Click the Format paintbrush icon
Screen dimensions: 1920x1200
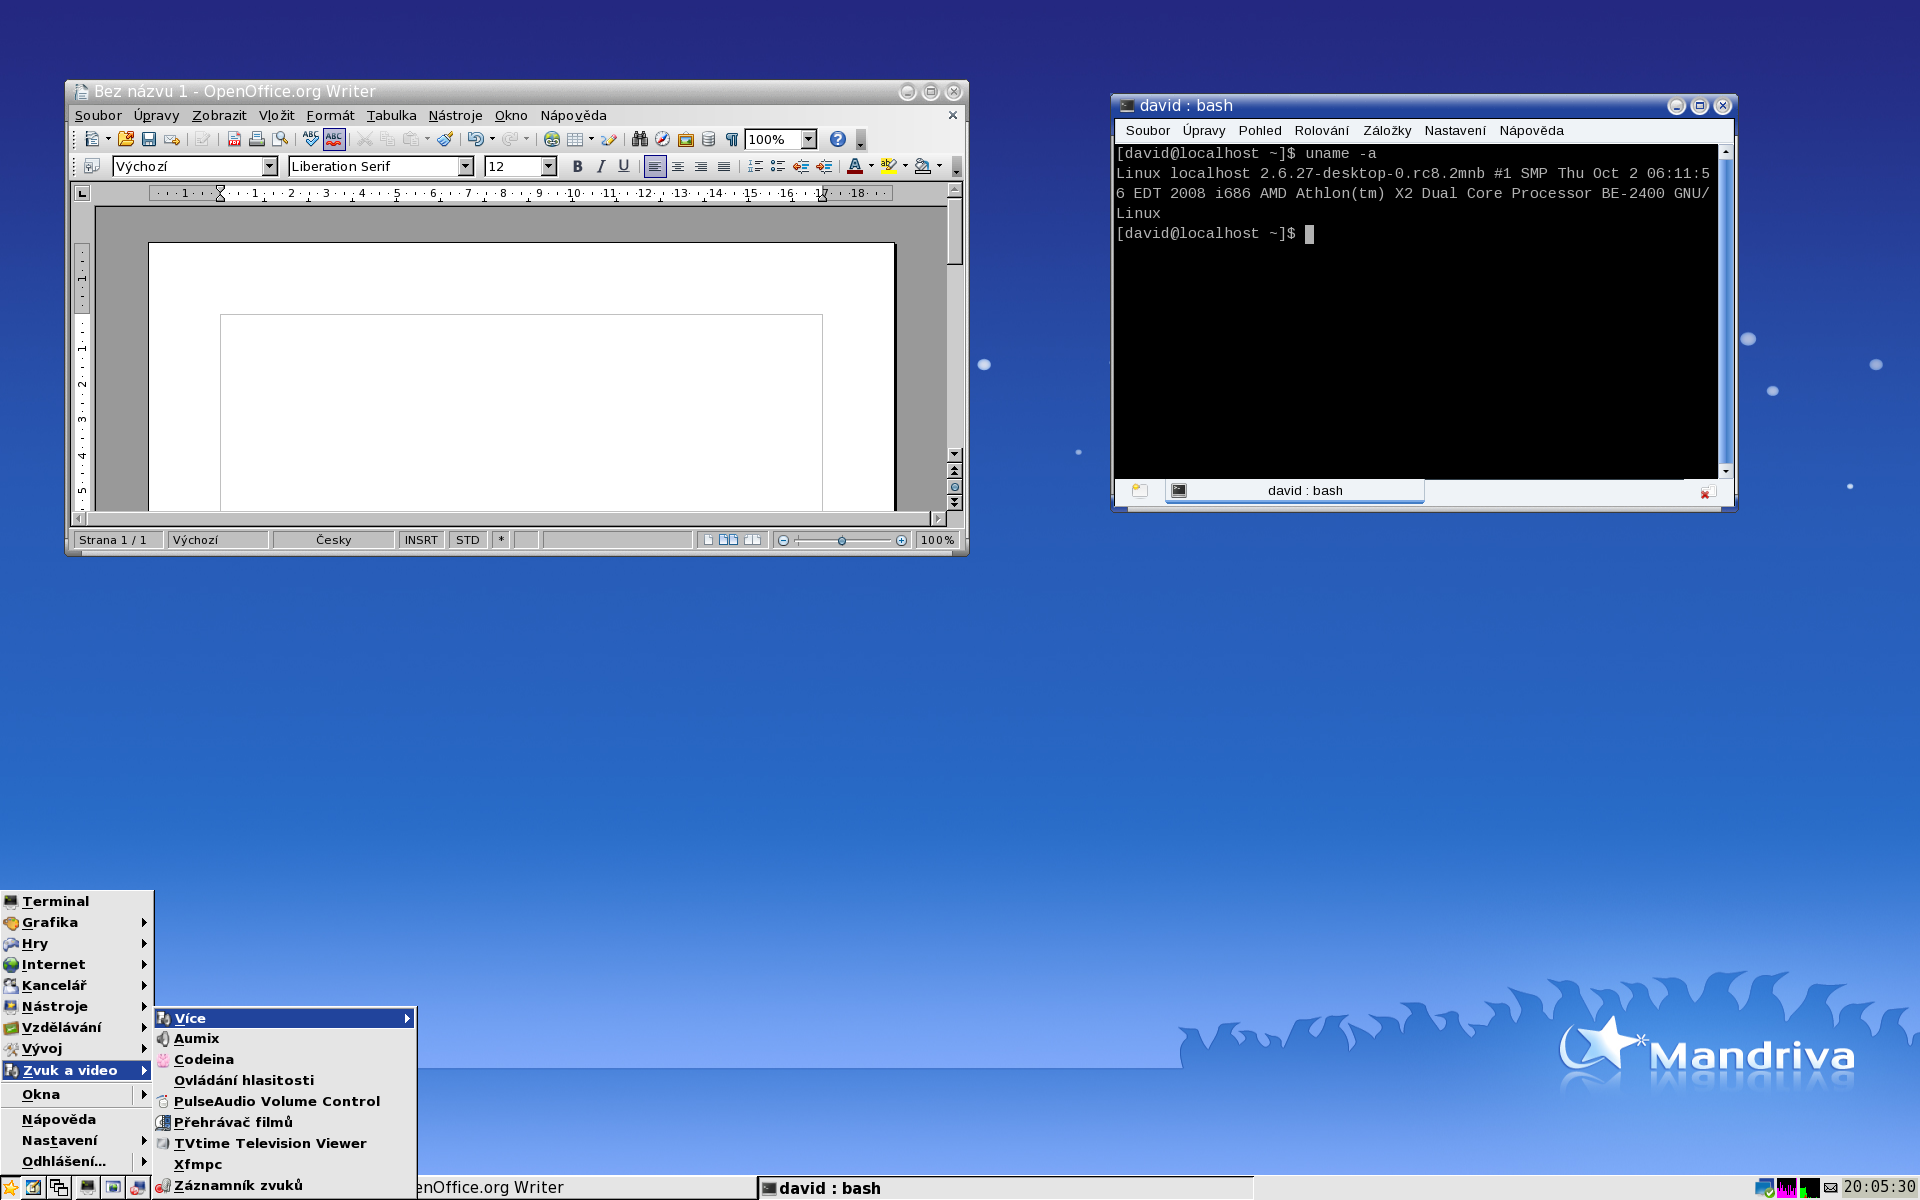pyautogui.click(x=446, y=139)
